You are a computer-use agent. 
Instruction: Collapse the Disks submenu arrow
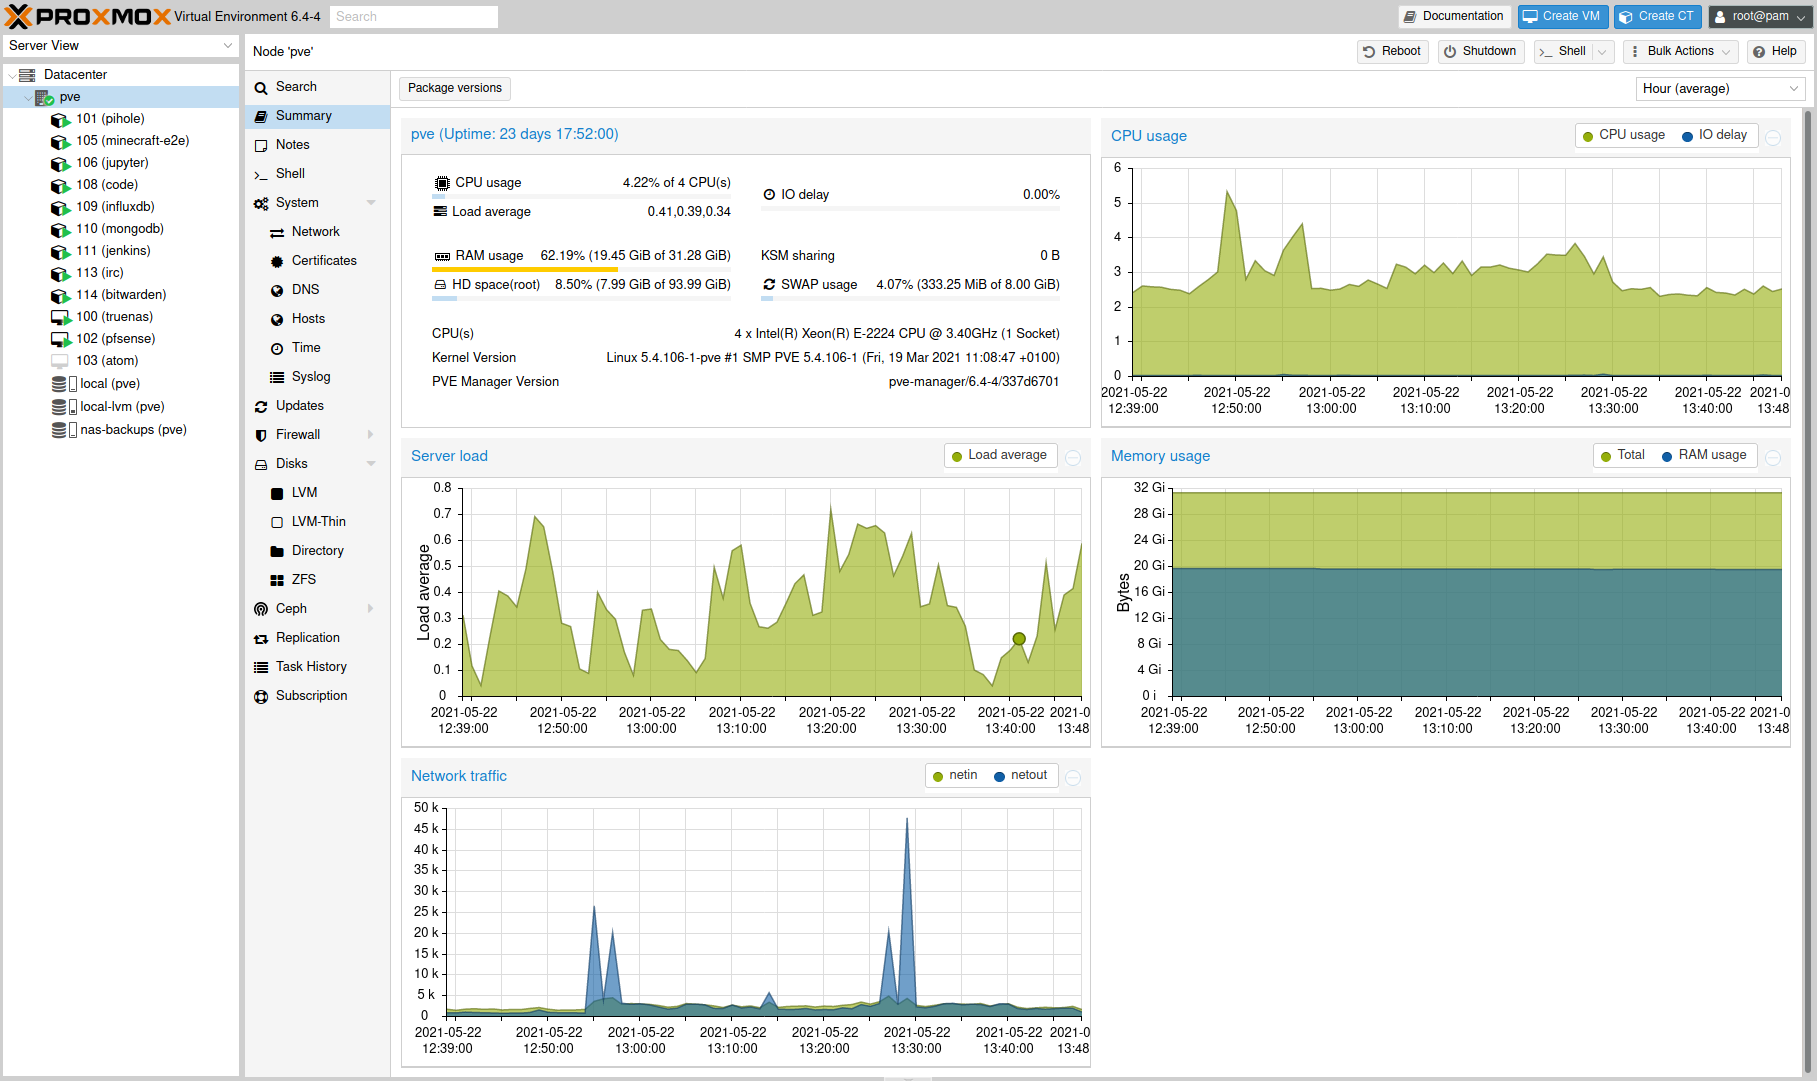371,464
